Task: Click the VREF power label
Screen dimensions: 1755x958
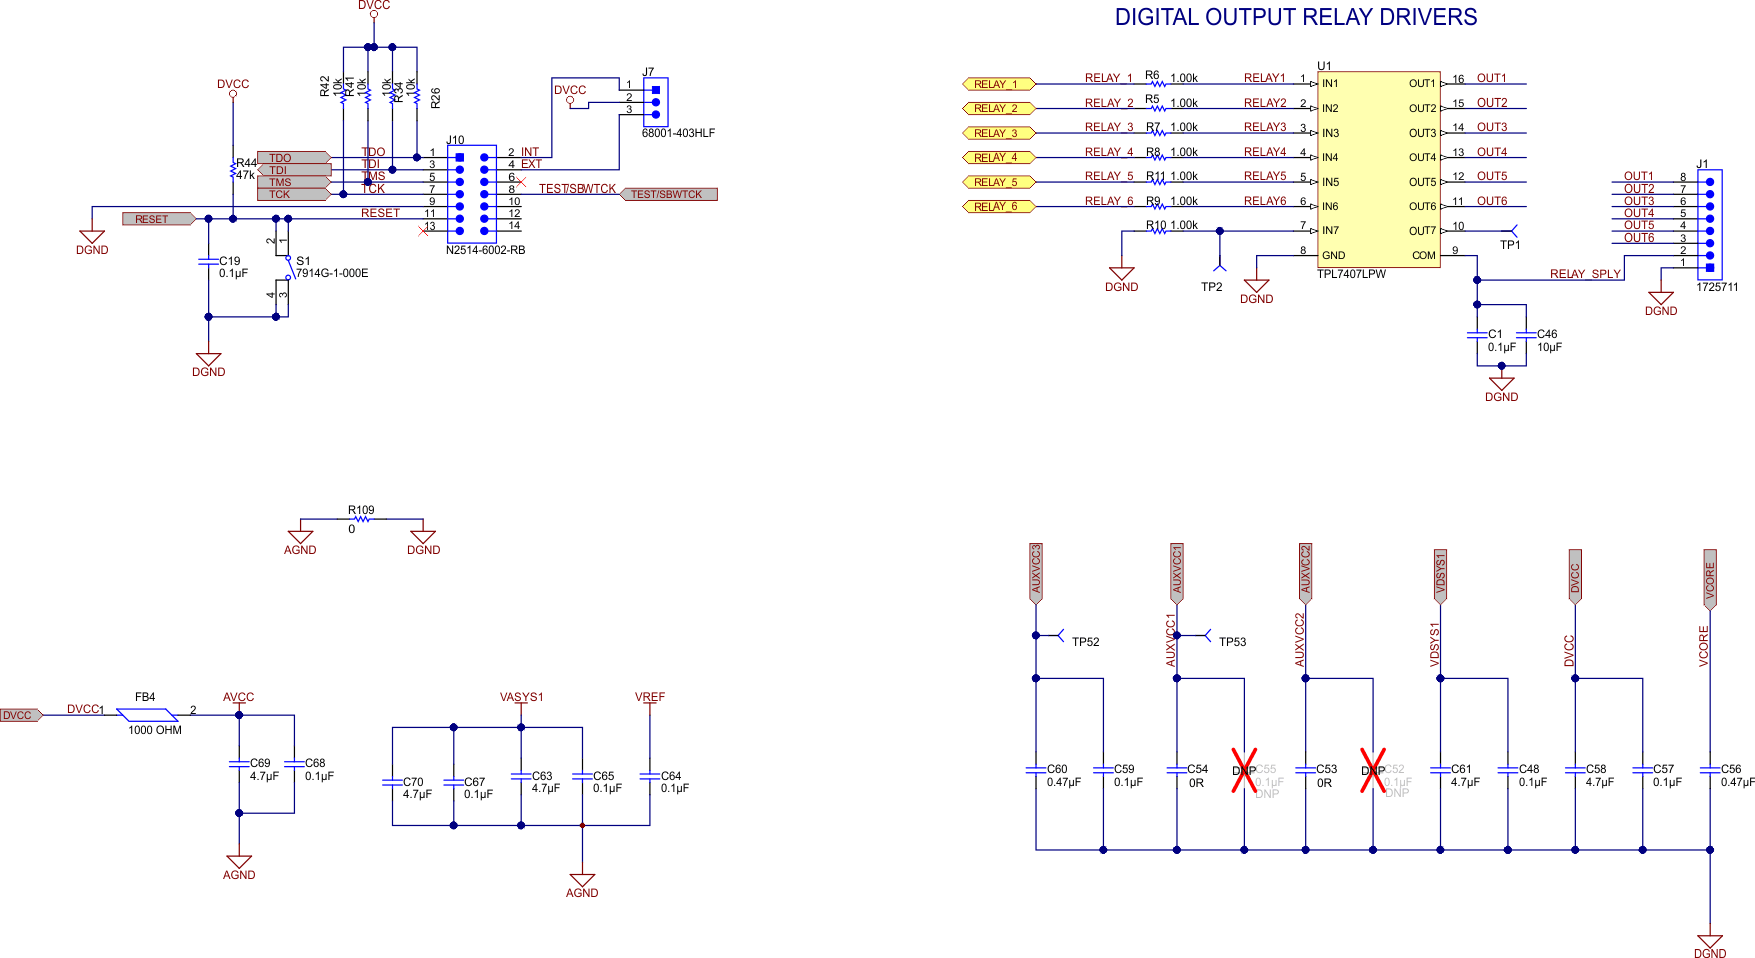Action: click(x=650, y=697)
